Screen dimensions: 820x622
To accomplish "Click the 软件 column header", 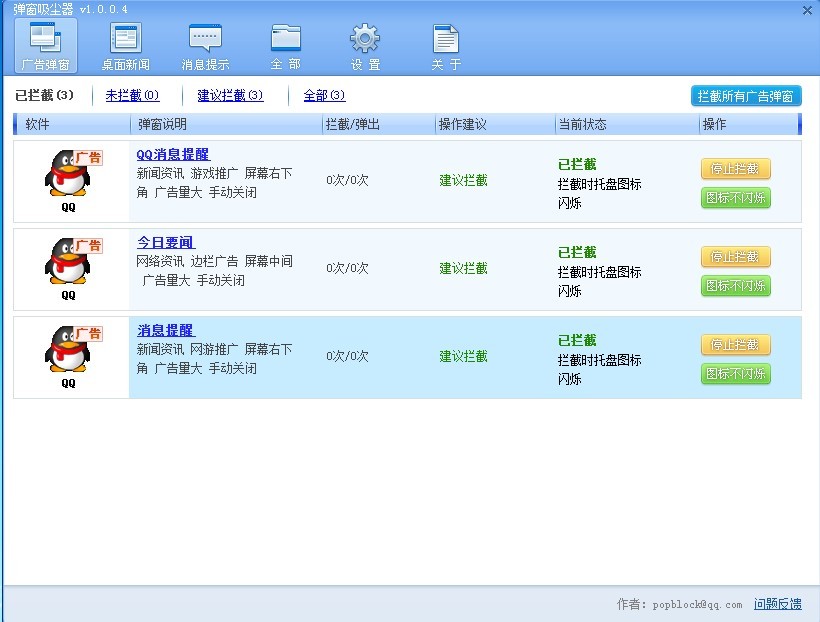I will (x=72, y=124).
